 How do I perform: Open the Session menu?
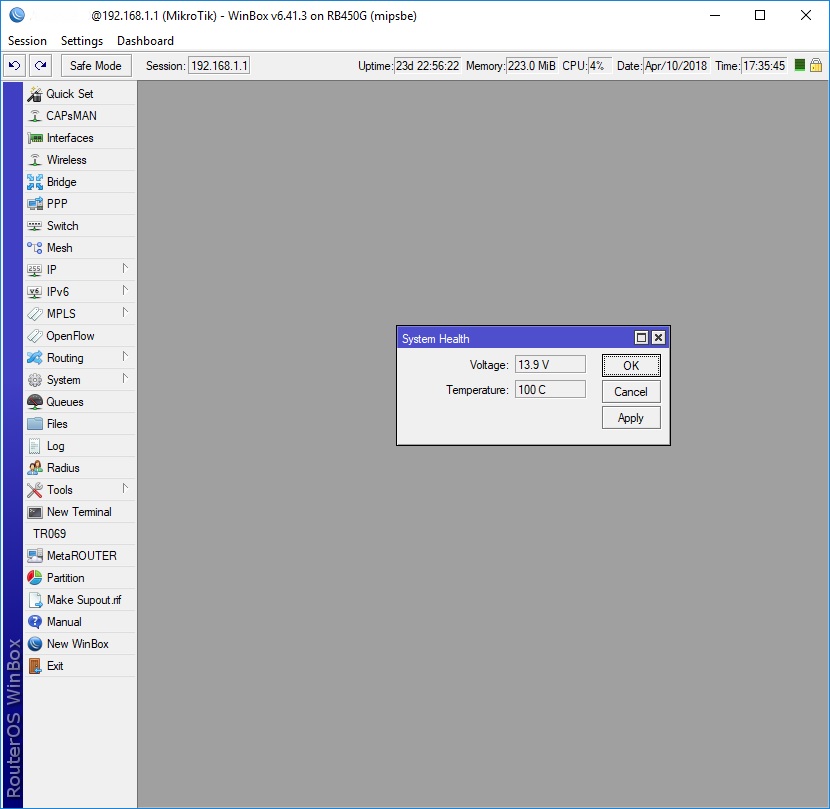28,41
